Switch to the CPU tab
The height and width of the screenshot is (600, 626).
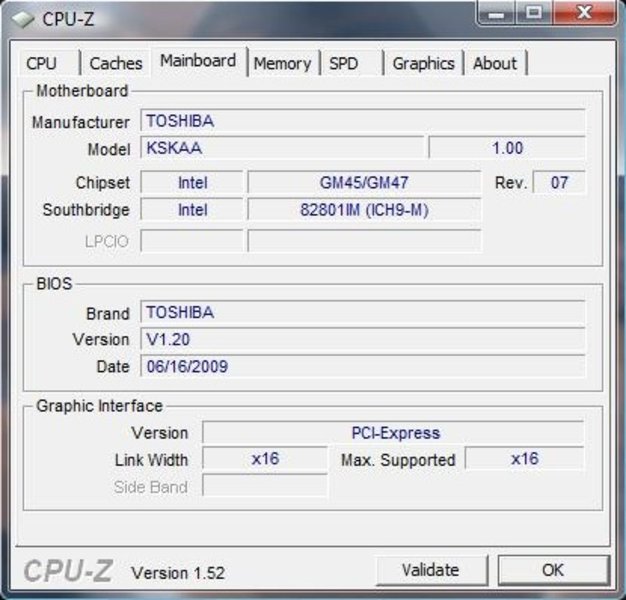click(x=49, y=63)
